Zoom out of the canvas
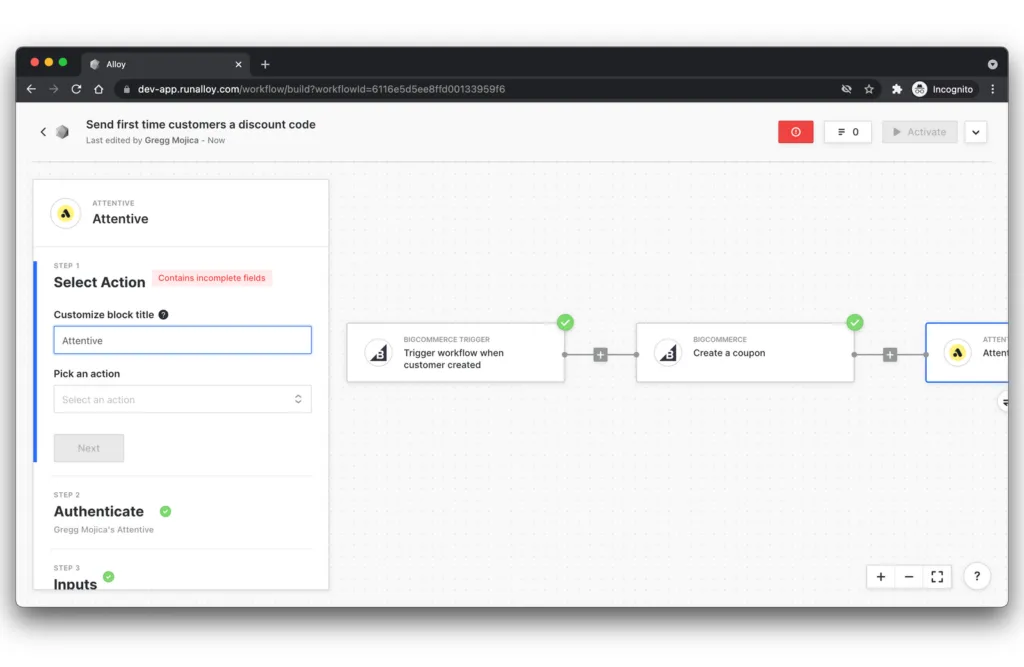1024x667 pixels. 908,576
